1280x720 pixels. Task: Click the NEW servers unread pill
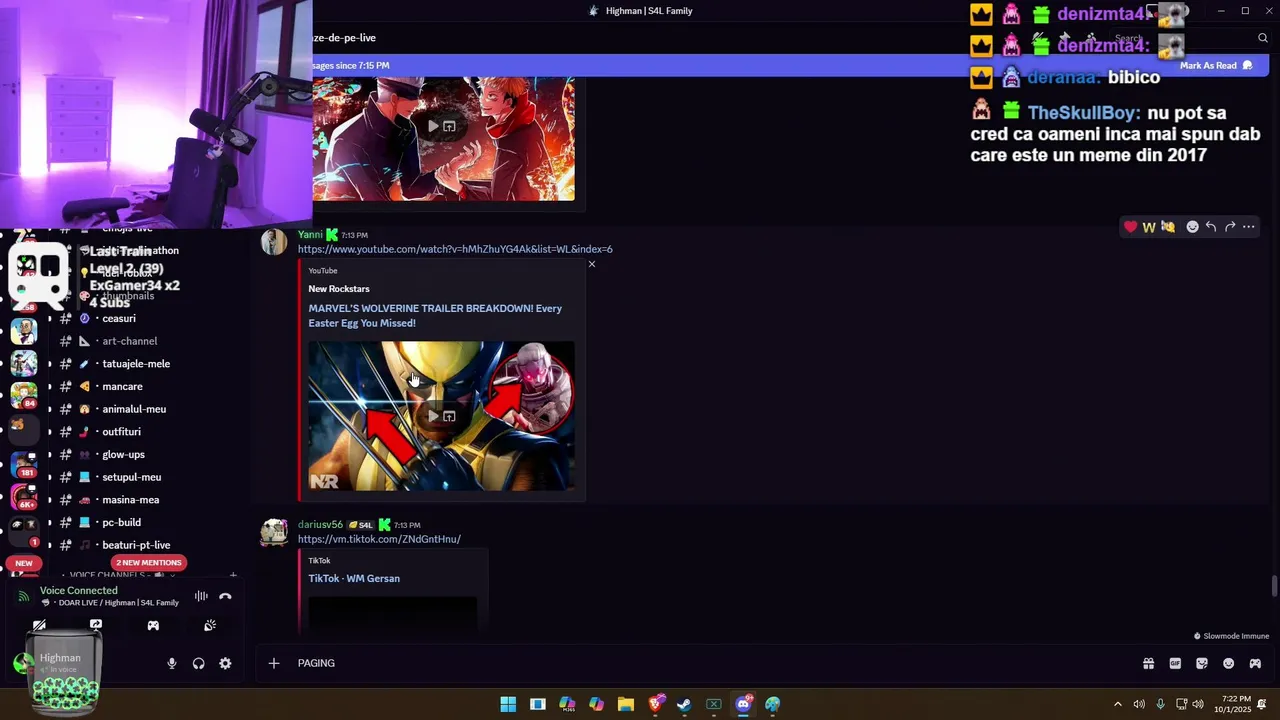tap(24, 563)
